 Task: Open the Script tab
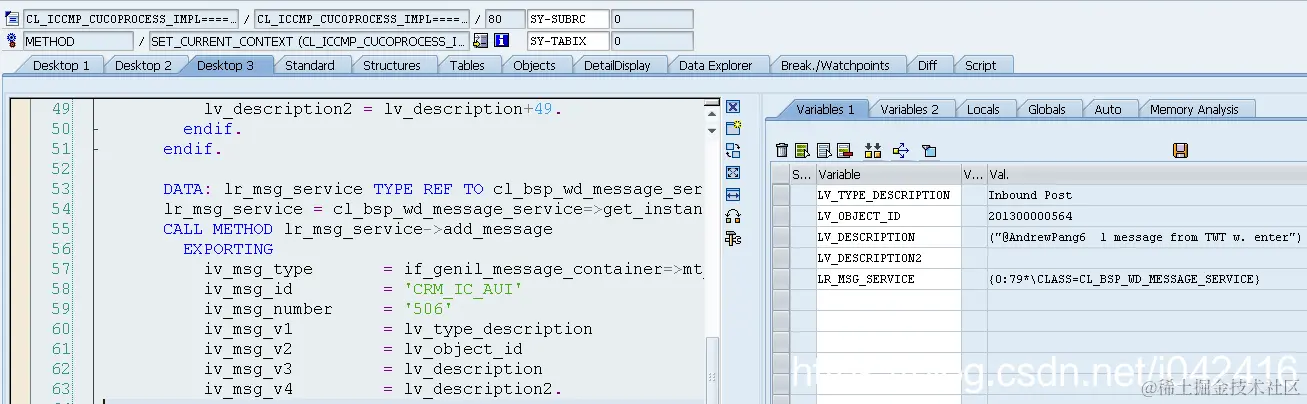click(x=980, y=65)
